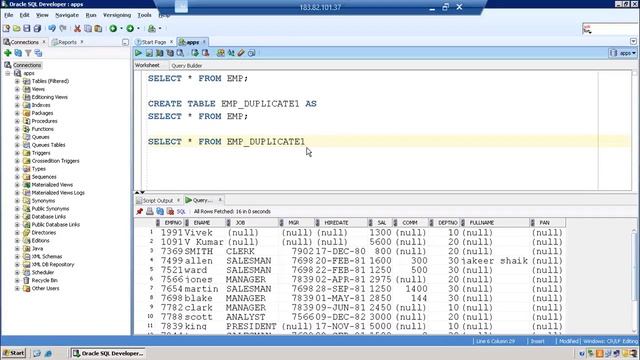Click the Undo arrow icon
This screenshot has height=360, width=640.
point(52,29)
